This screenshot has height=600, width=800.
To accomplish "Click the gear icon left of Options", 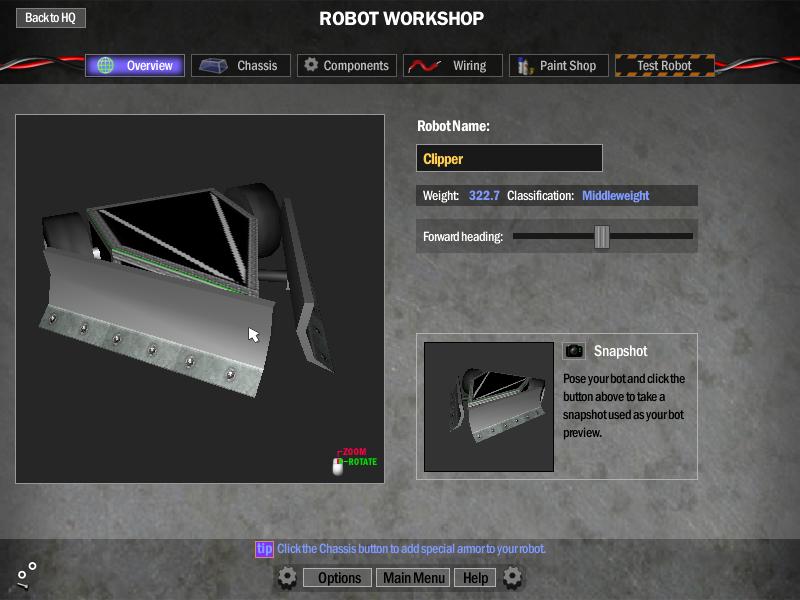I will [287, 578].
